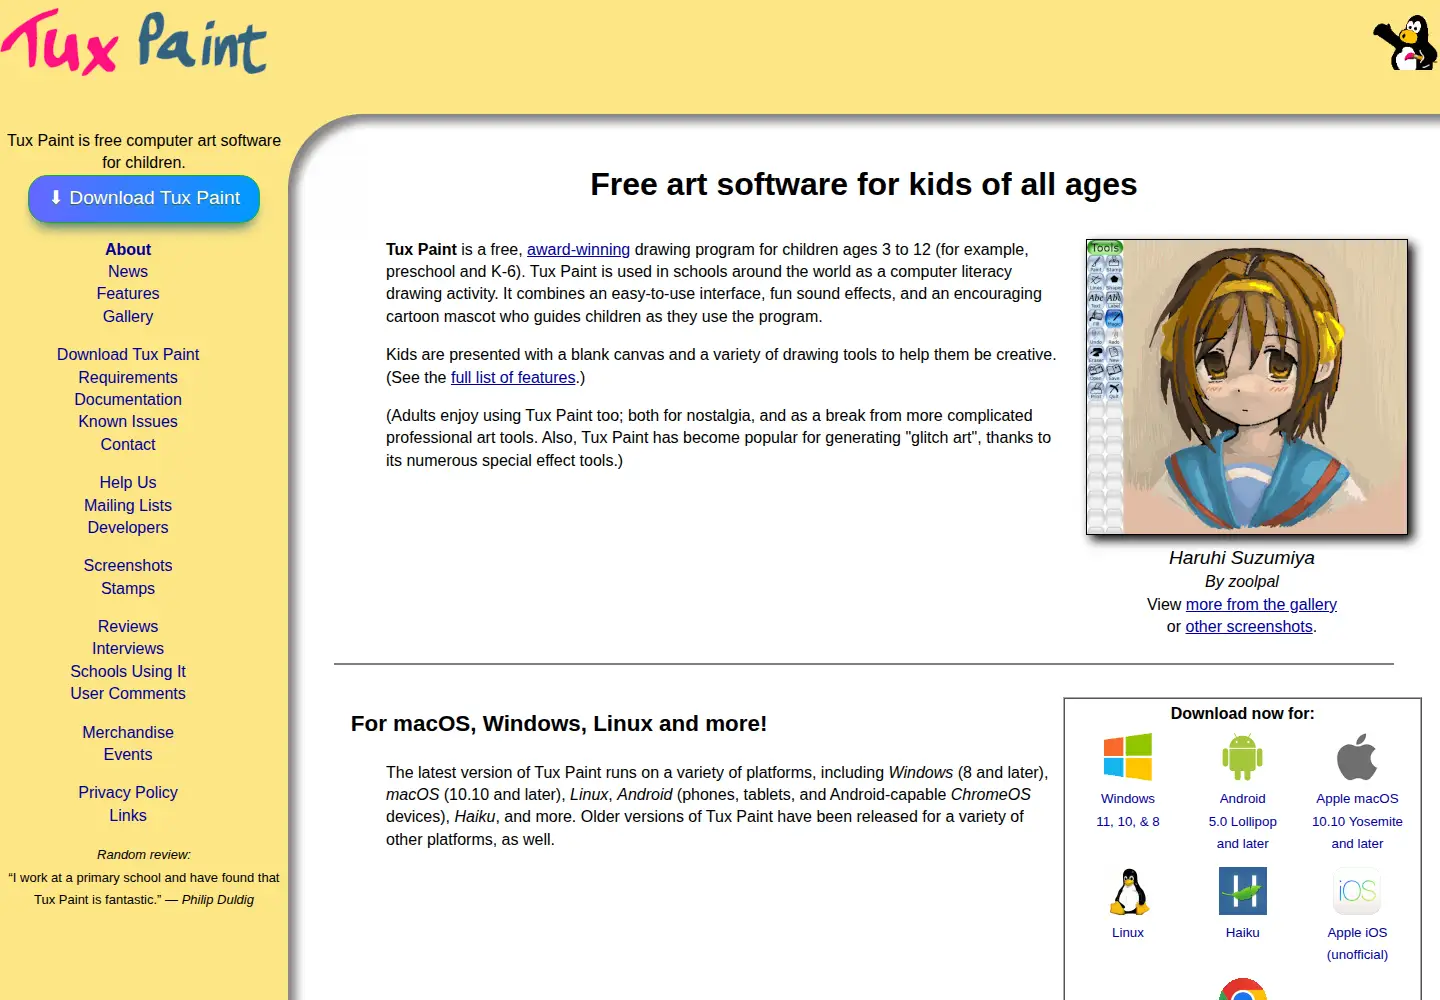The height and width of the screenshot is (1000, 1440).
Task: Open Gallery in the sidebar
Action: (128, 316)
